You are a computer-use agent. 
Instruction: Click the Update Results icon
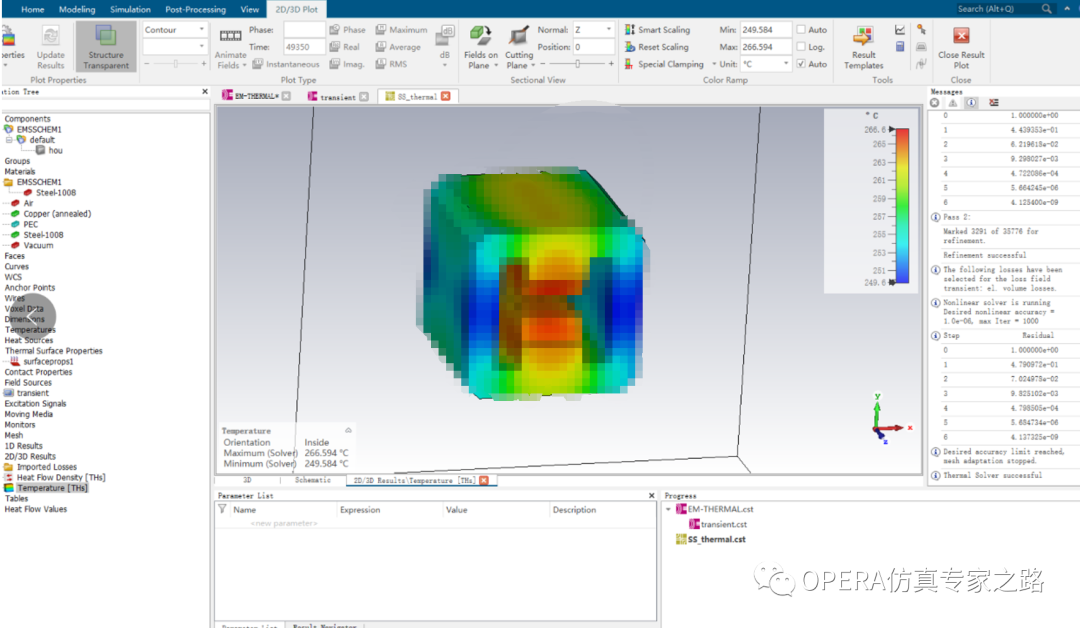point(50,36)
